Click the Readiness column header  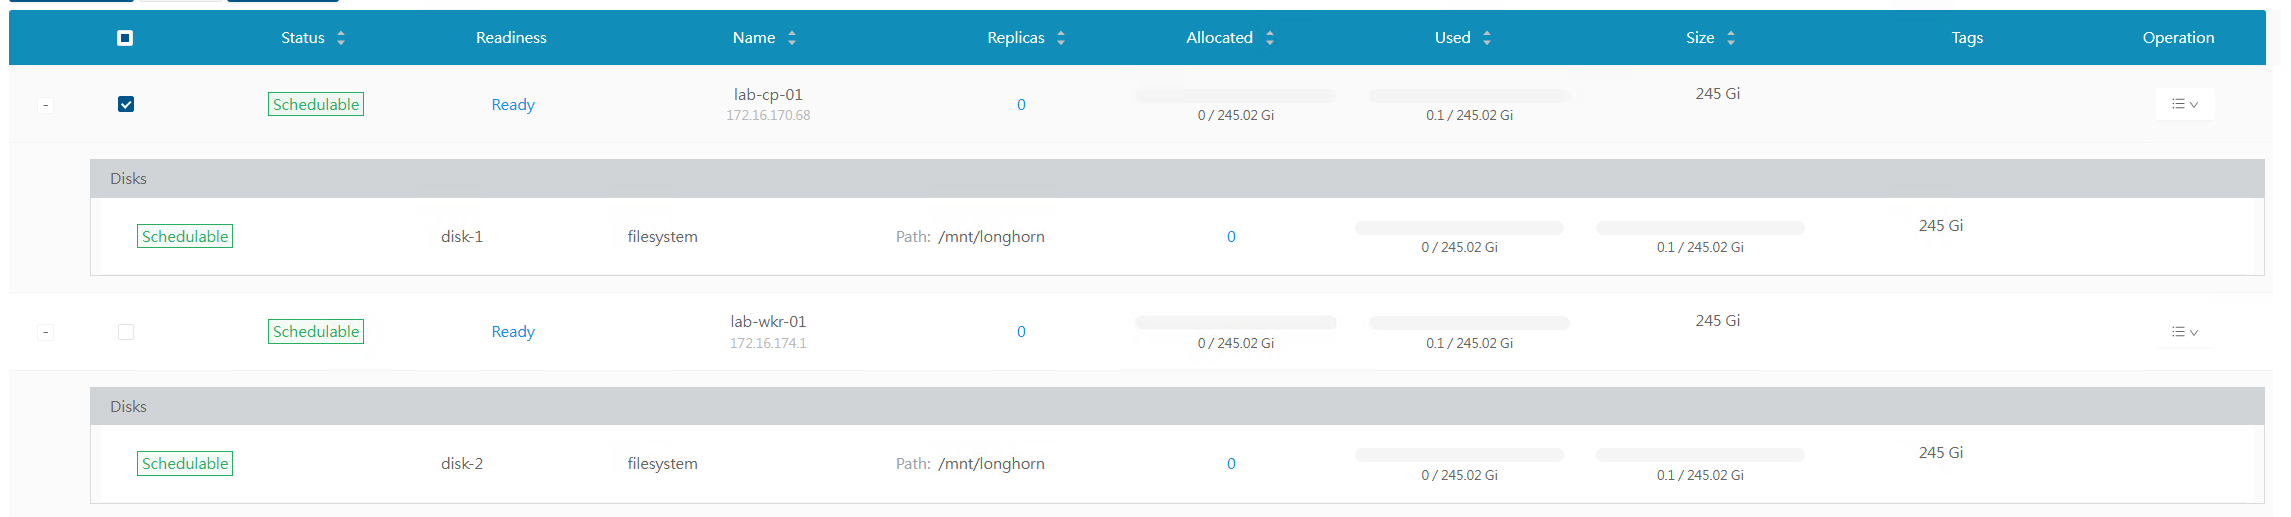click(511, 38)
